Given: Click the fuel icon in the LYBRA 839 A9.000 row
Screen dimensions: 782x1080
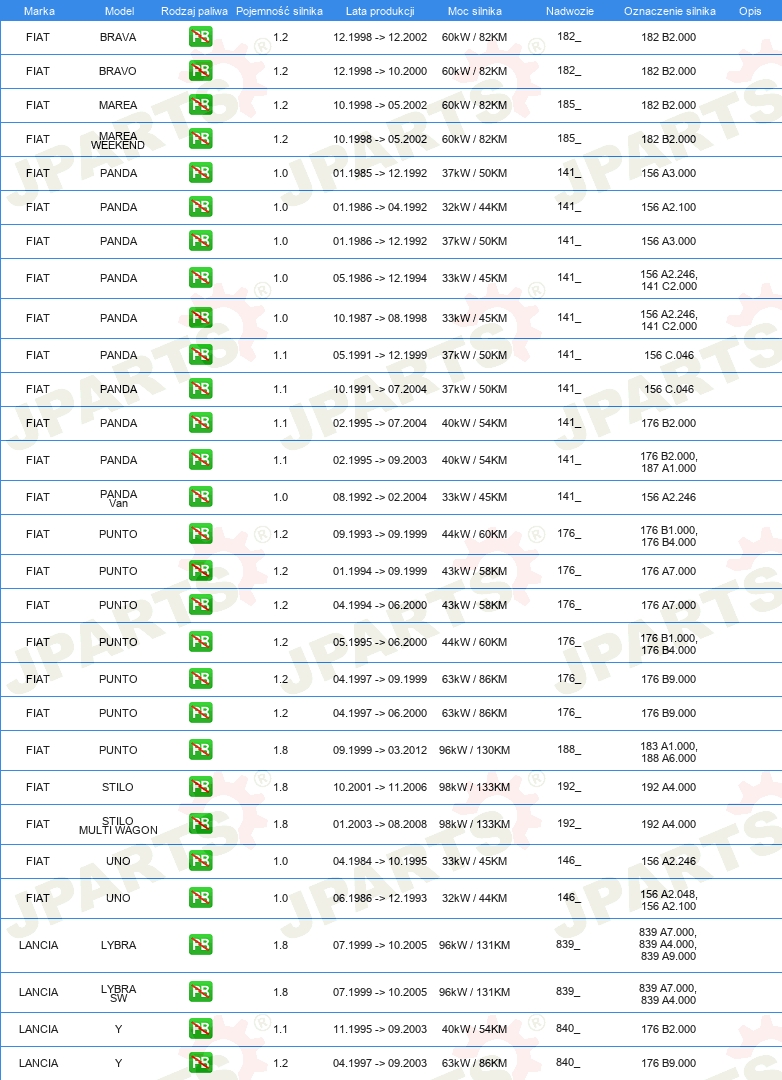Looking at the screenshot, I should 200,944.
